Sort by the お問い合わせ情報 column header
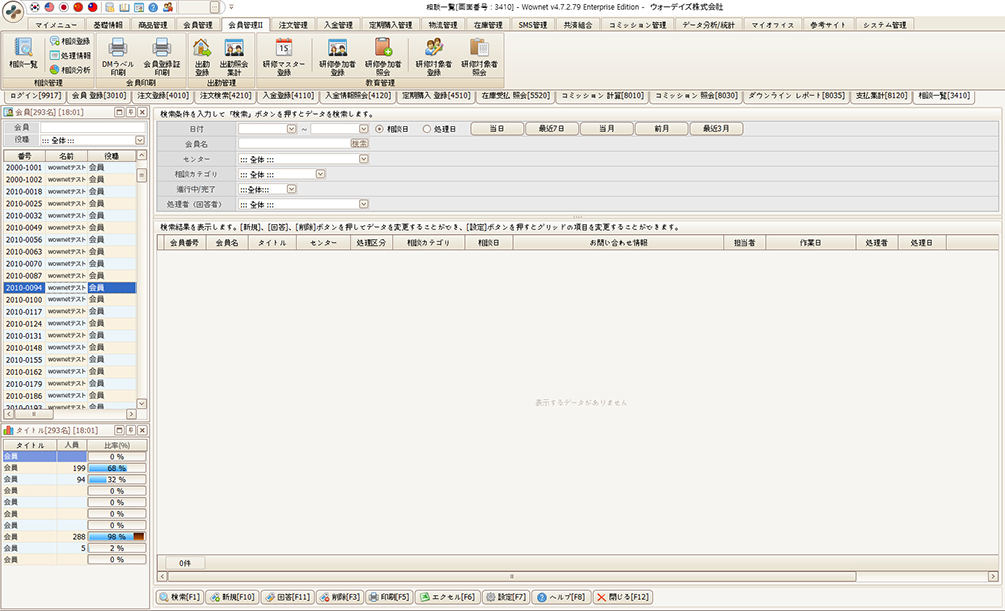Viewport: 1005px width, 611px height. [619, 243]
